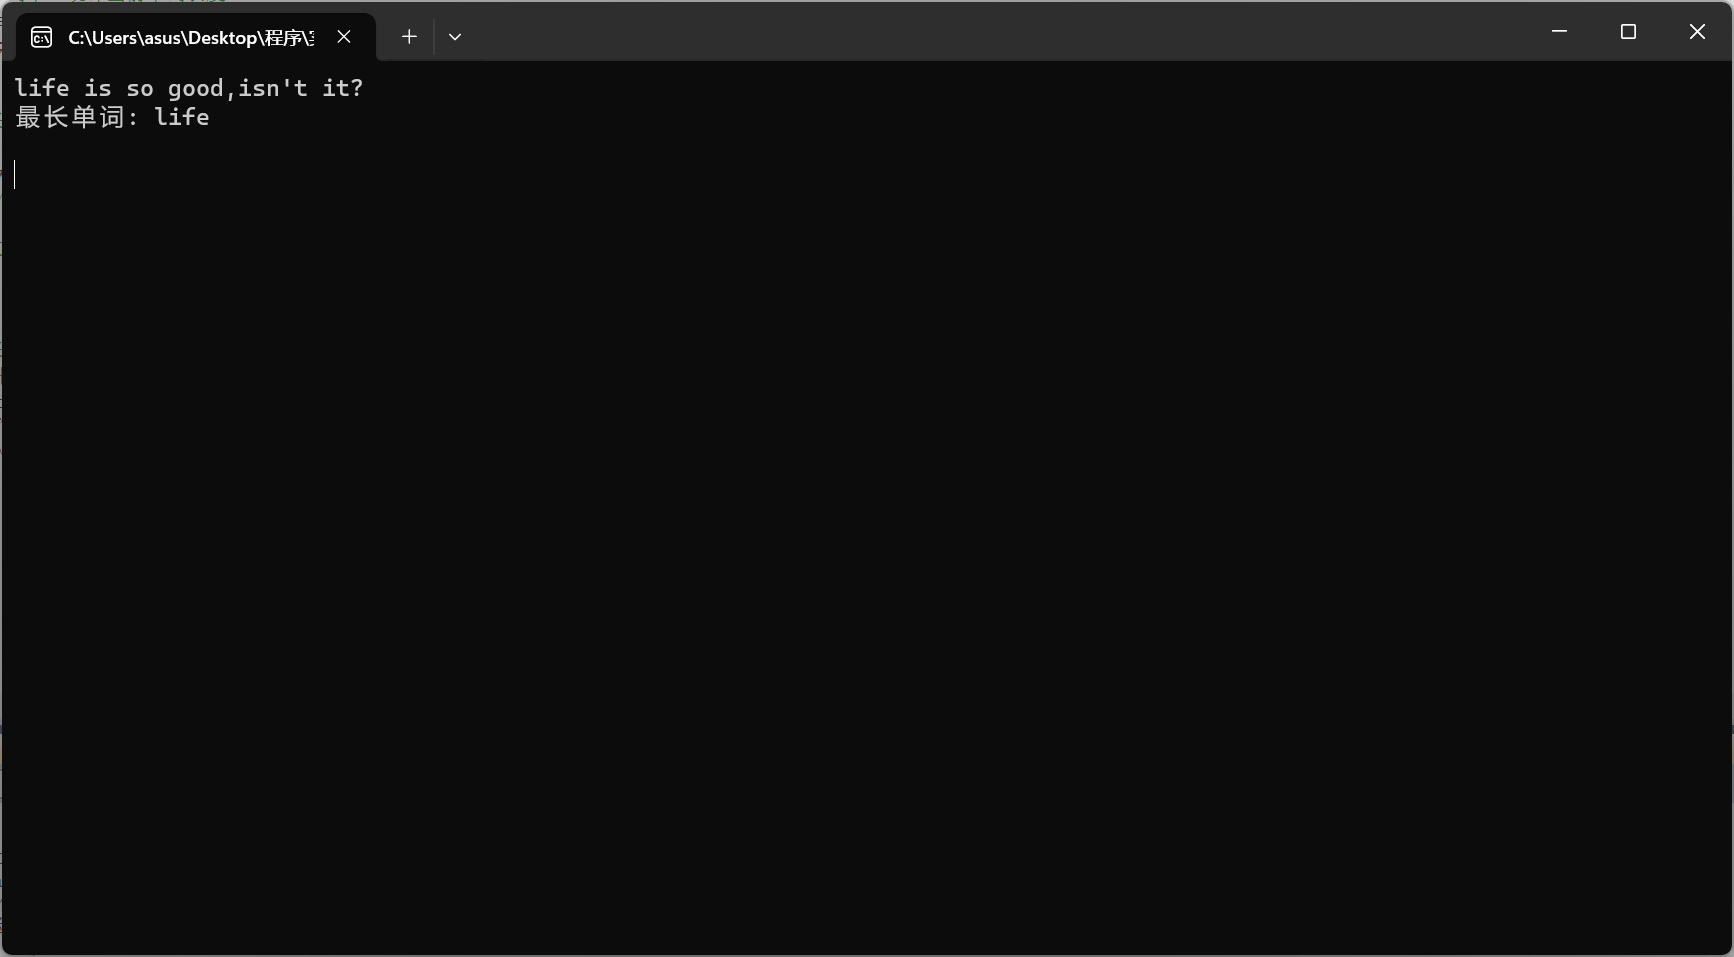Select the C:\Users\asus\Desktop tab

pos(196,37)
